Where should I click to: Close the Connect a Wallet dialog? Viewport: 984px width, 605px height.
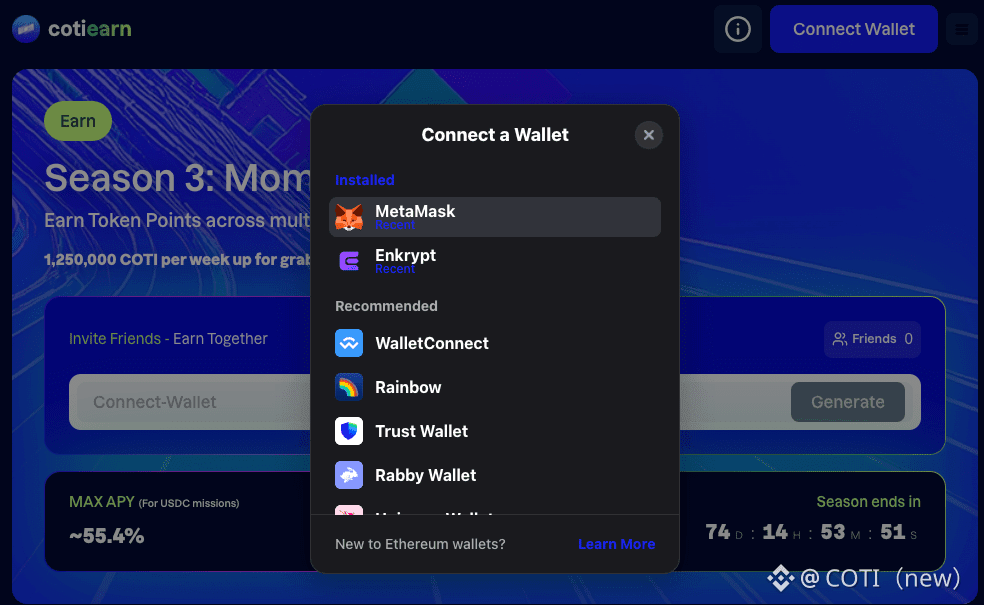click(649, 135)
